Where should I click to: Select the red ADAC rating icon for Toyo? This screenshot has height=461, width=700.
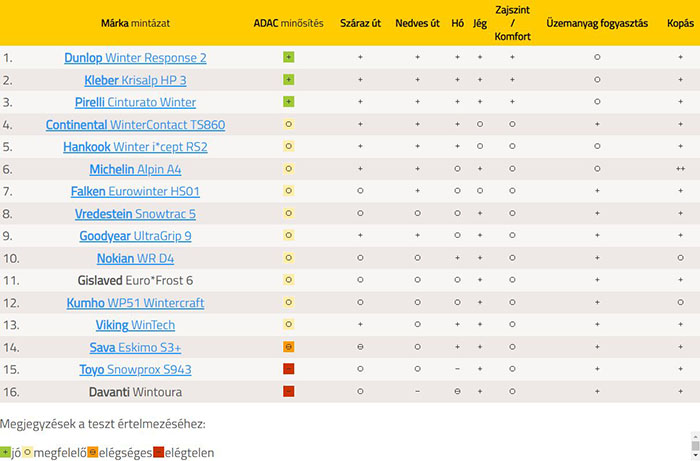(288, 369)
